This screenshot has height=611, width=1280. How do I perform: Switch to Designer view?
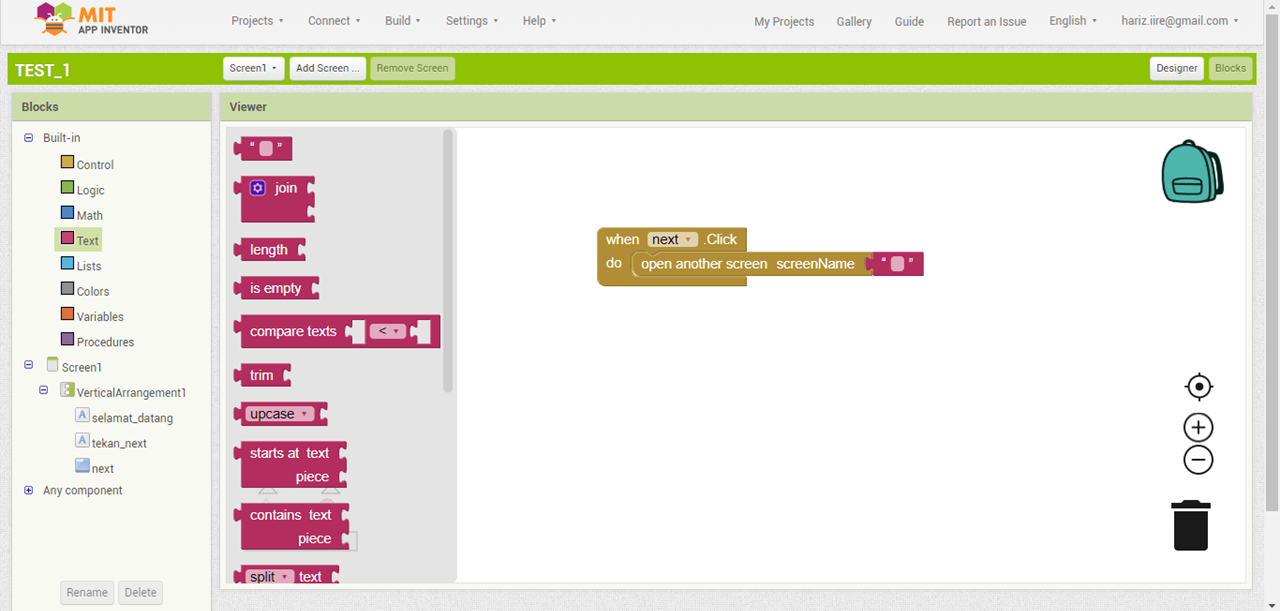(1176, 68)
